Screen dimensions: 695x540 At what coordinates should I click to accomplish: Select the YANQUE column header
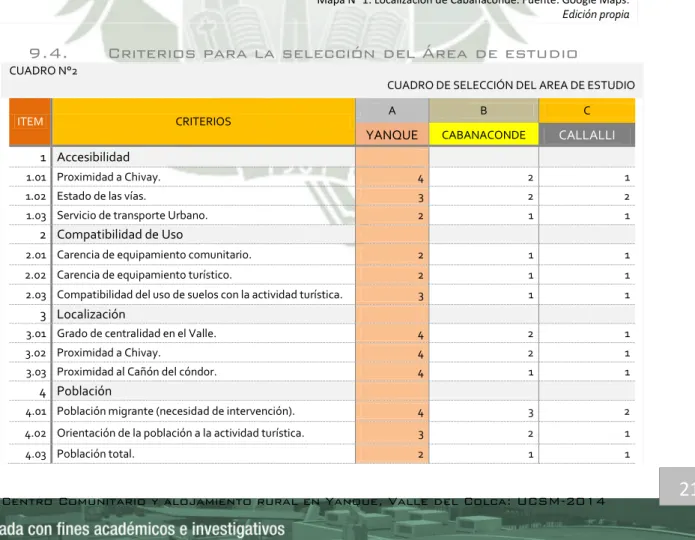point(392,135)
